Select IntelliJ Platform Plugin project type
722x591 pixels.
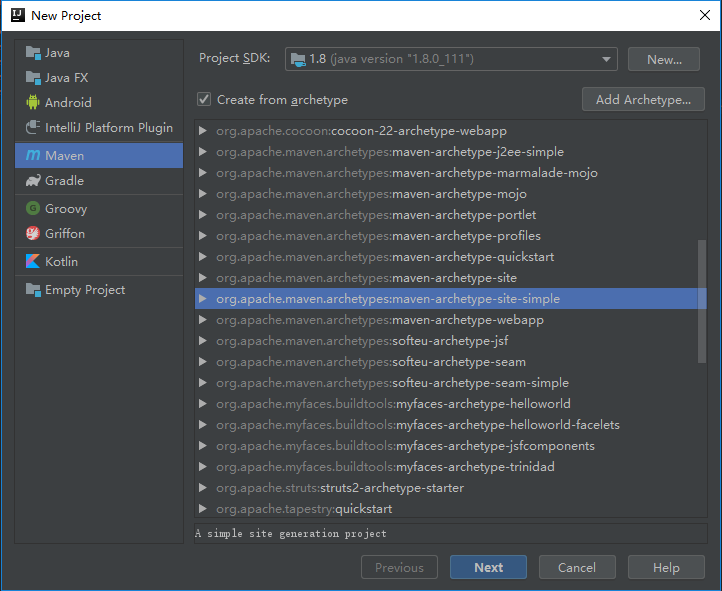point(99,127)
